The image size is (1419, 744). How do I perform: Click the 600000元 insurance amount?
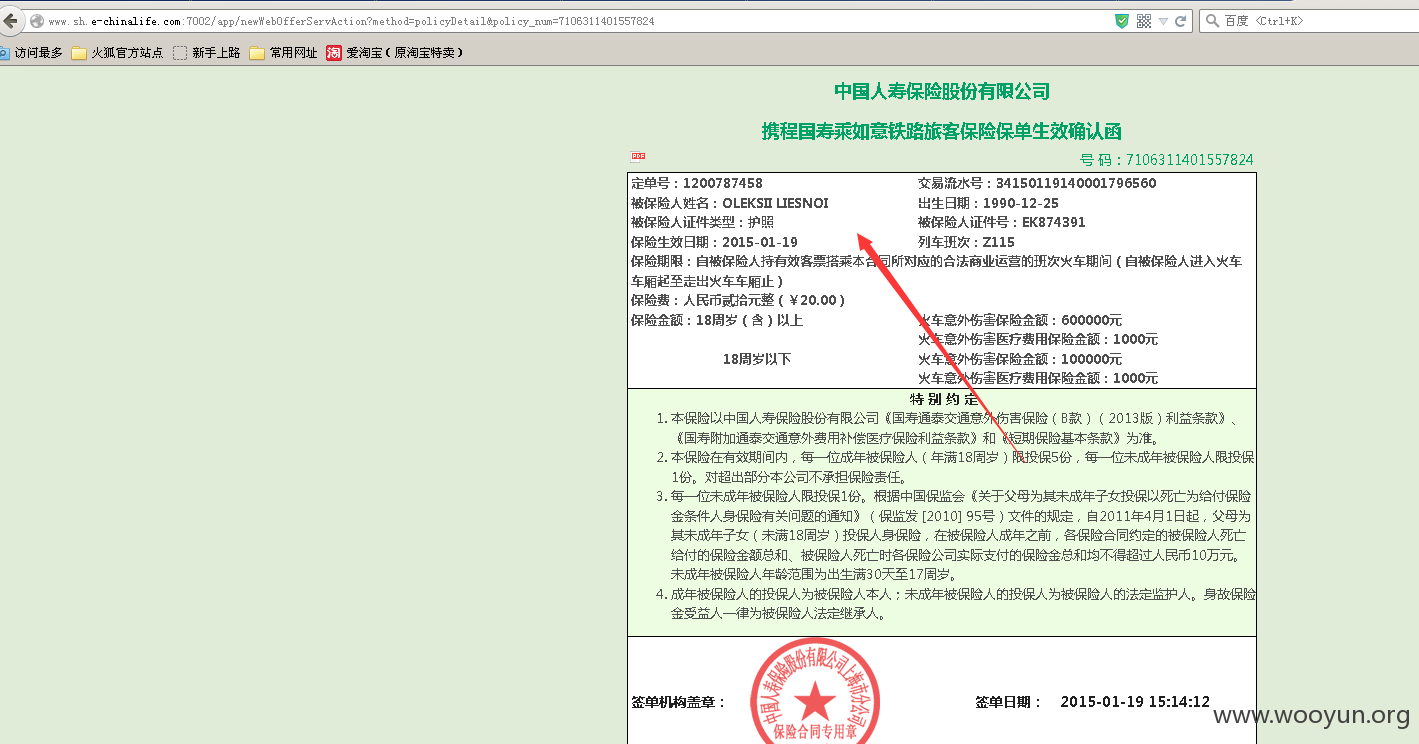pyautogui.click(x=1092, y=320)
